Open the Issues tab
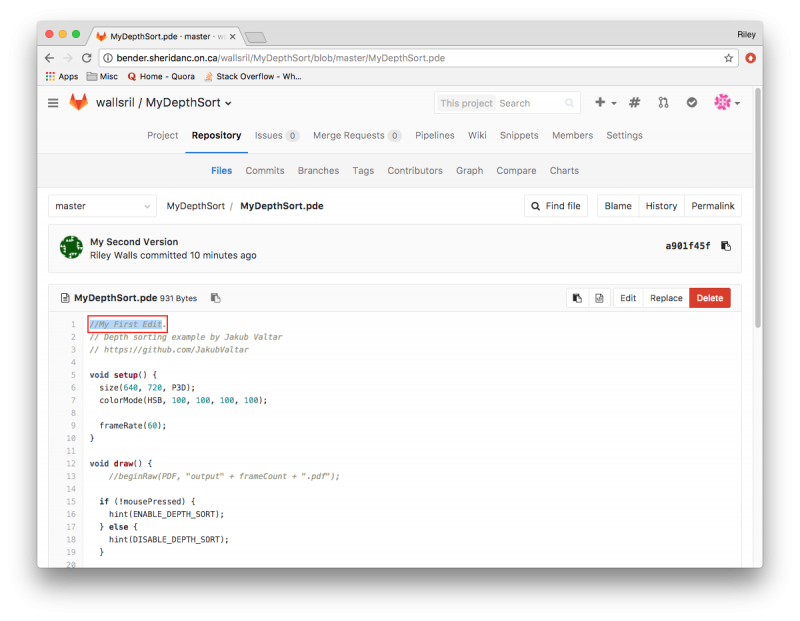 [x=277, y=136]
